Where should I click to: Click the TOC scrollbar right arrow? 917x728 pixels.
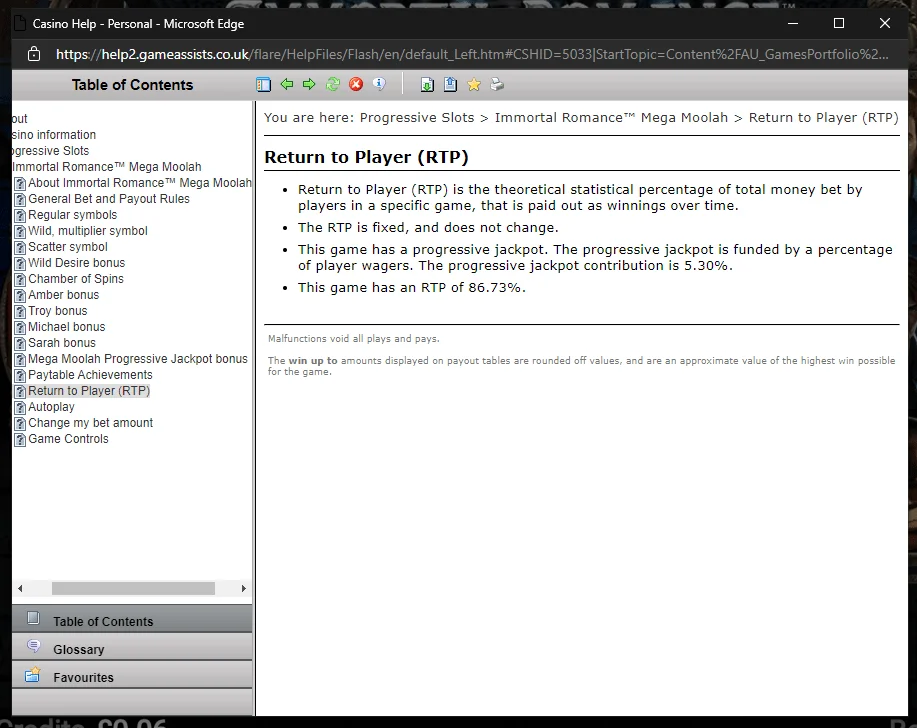pos(244,588)
